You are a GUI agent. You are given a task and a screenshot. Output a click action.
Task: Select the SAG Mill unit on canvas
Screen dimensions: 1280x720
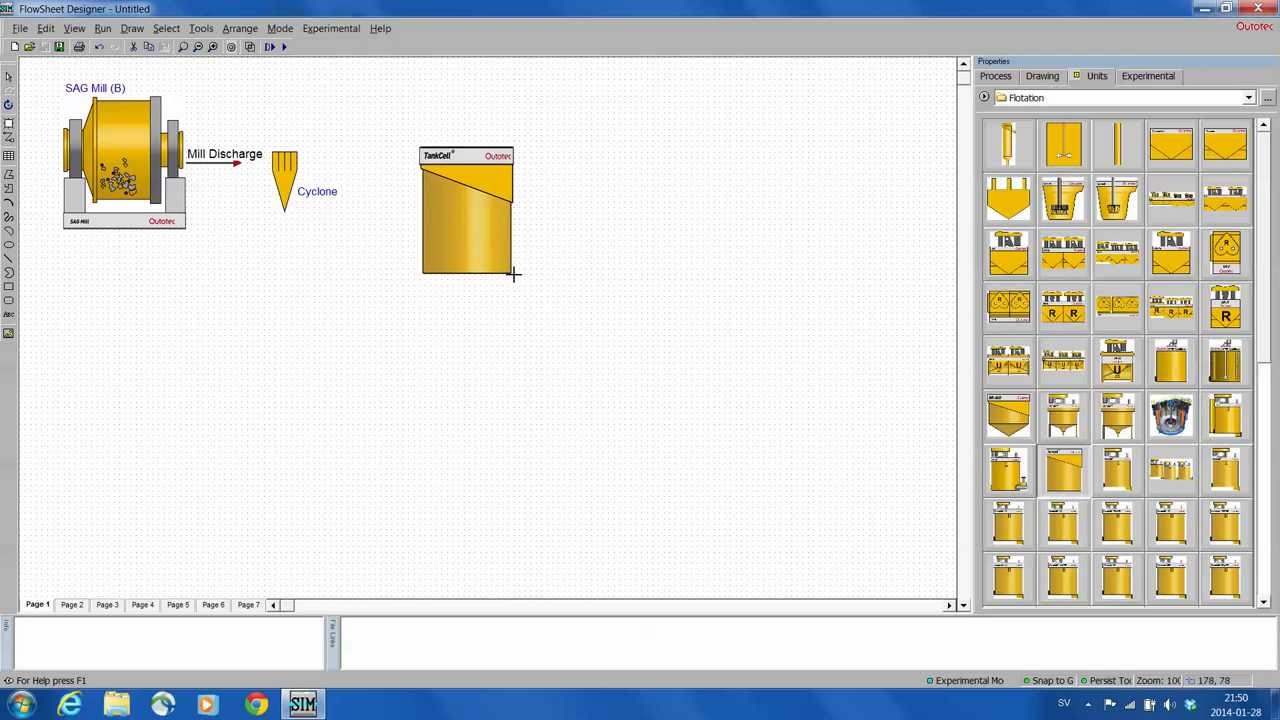tap(124, 162)
